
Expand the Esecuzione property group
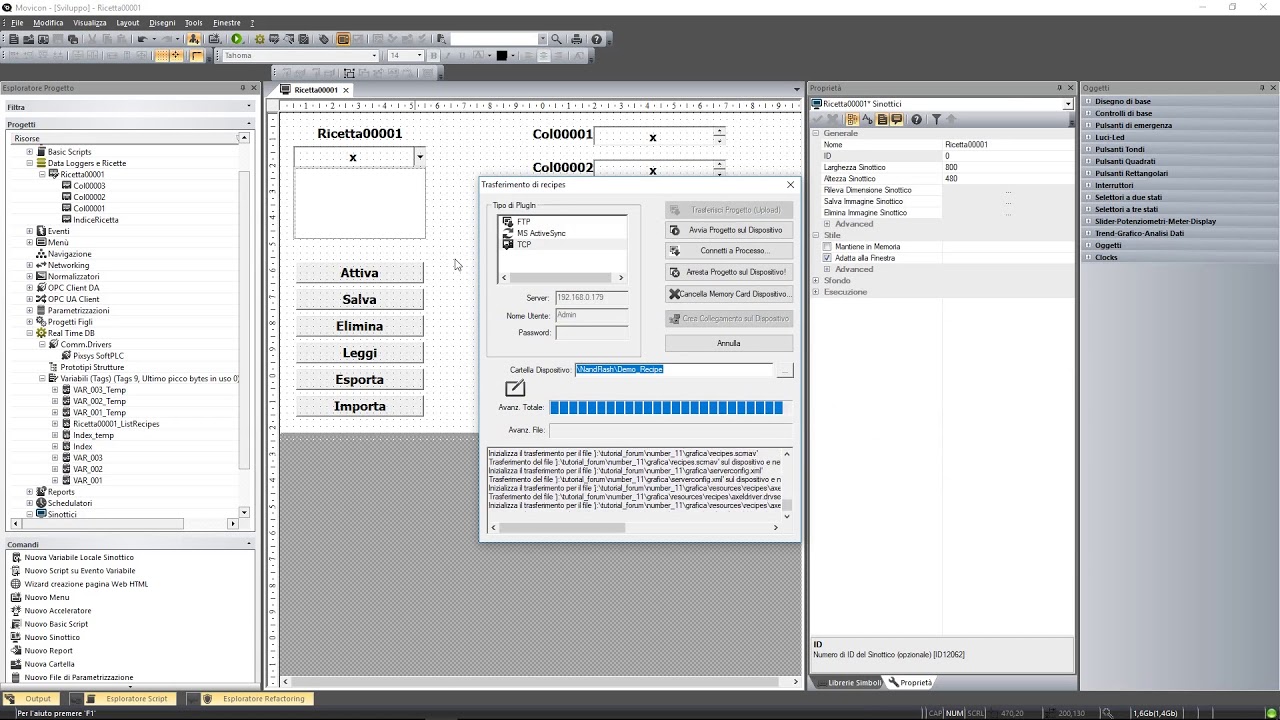[x=816, y=292]
